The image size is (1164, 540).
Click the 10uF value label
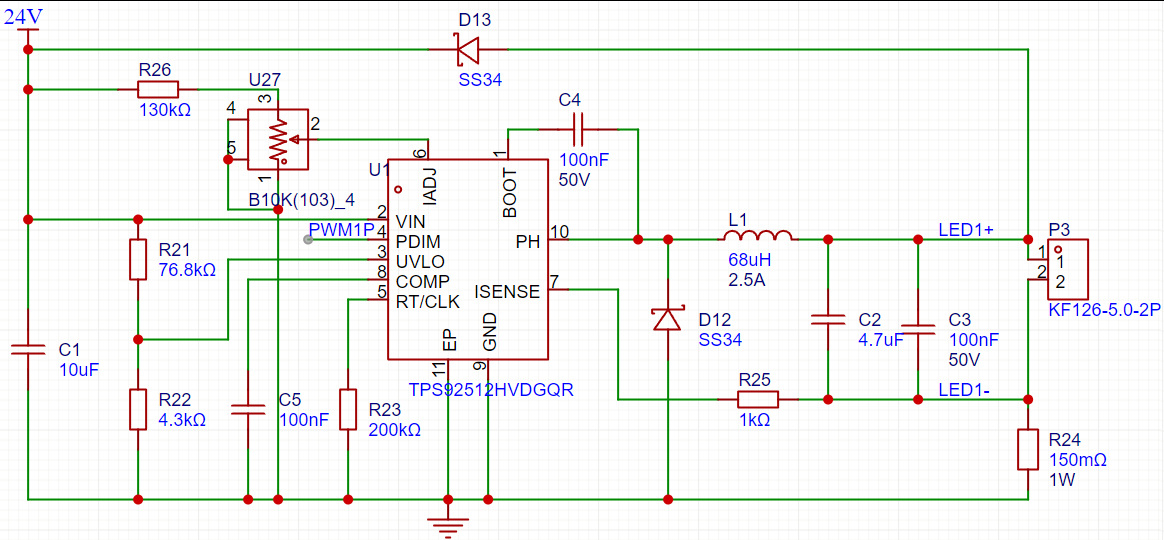pos(79,370)
